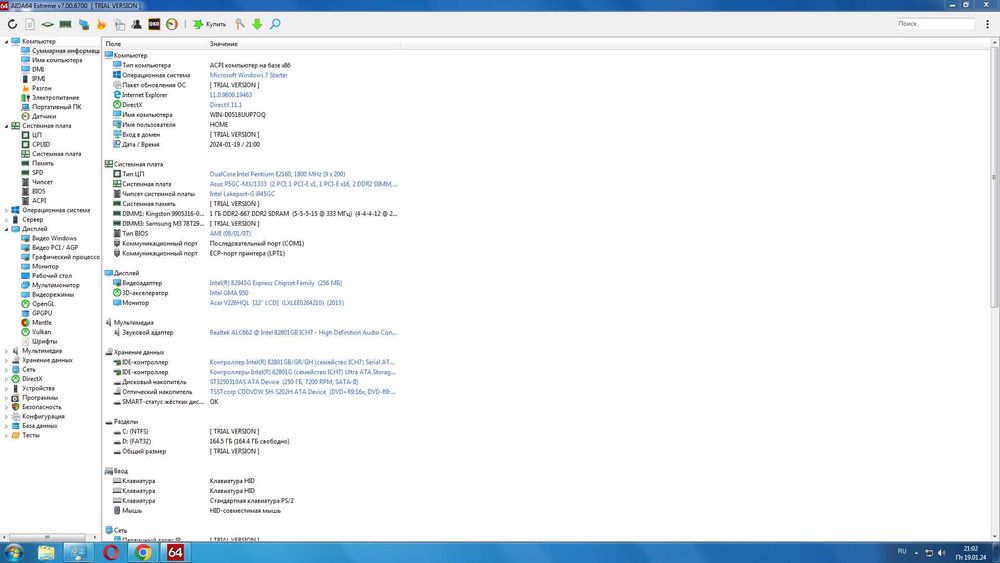
Task: Expand the Операционная система tree node
Action: 6,210
